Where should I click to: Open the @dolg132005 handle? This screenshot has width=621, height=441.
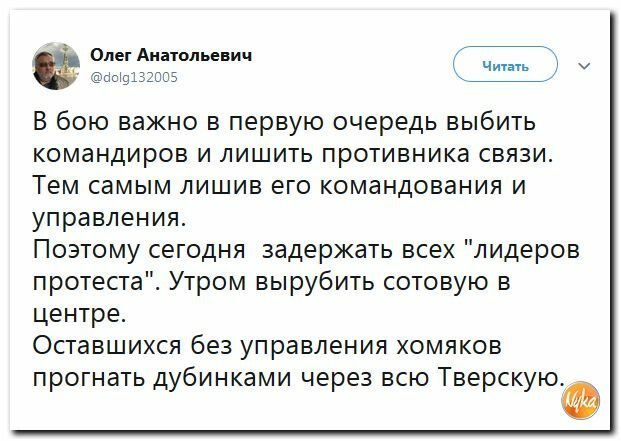click(134, 77)
